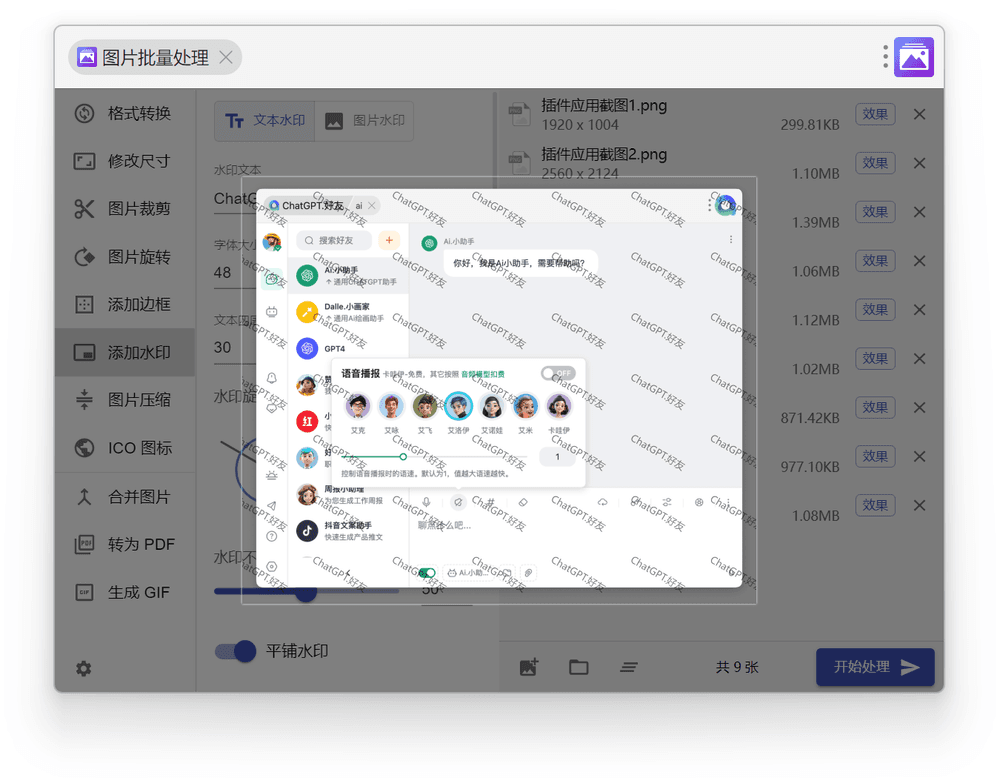Viewport: 1000px width, 778px height.
Task: Toggle the 平铺水印 tiled watermark switch
Action: 235,651
